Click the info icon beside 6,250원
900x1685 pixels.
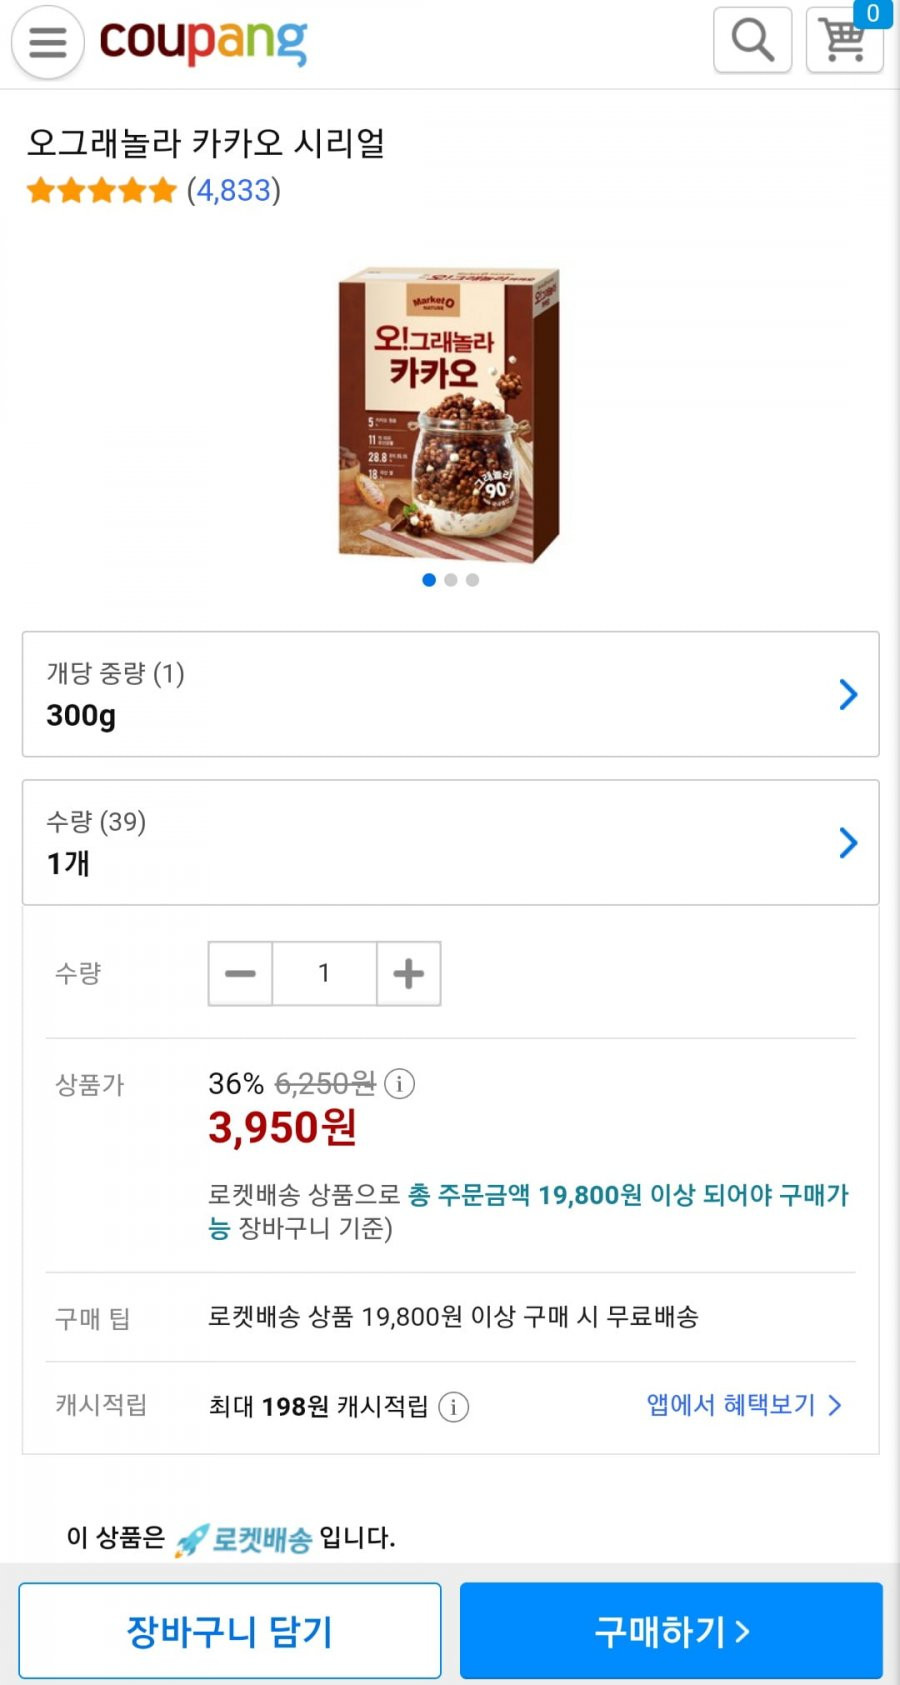400,1084
